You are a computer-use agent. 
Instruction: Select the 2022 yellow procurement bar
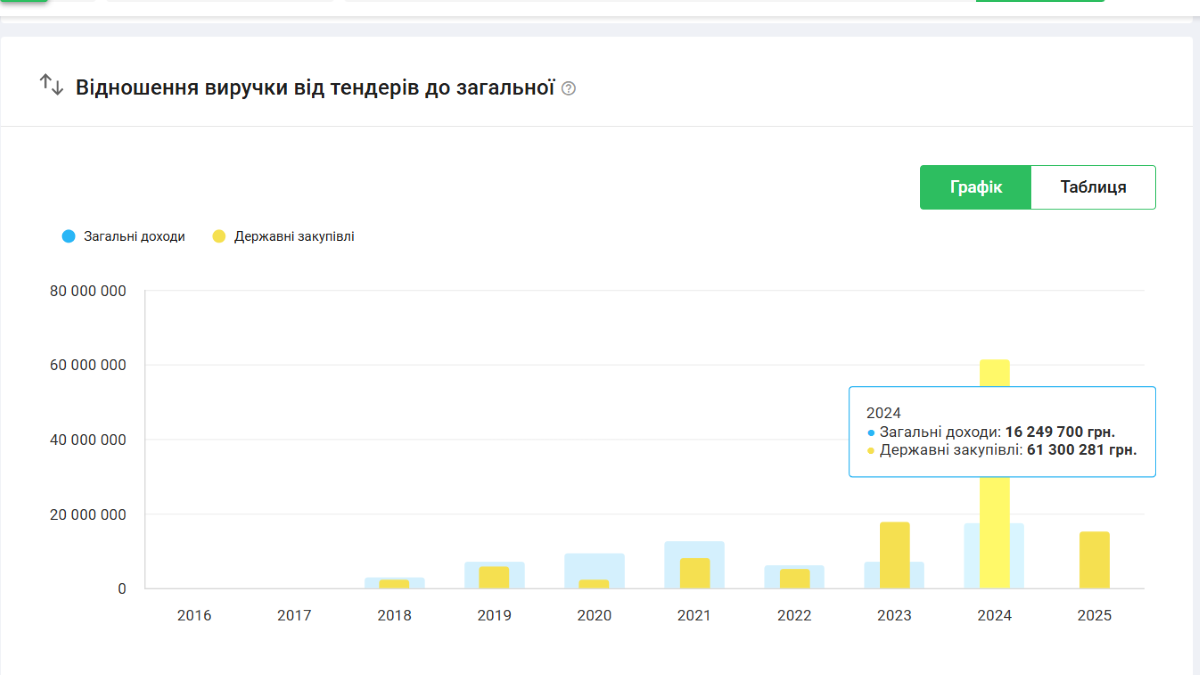coord(794,579)
